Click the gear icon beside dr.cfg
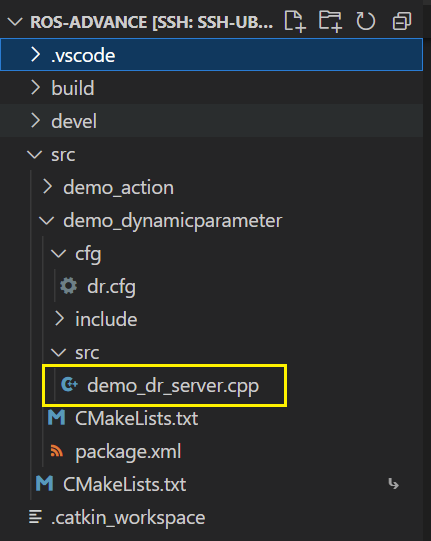This screenshot has width=431, height=541. 69,286
